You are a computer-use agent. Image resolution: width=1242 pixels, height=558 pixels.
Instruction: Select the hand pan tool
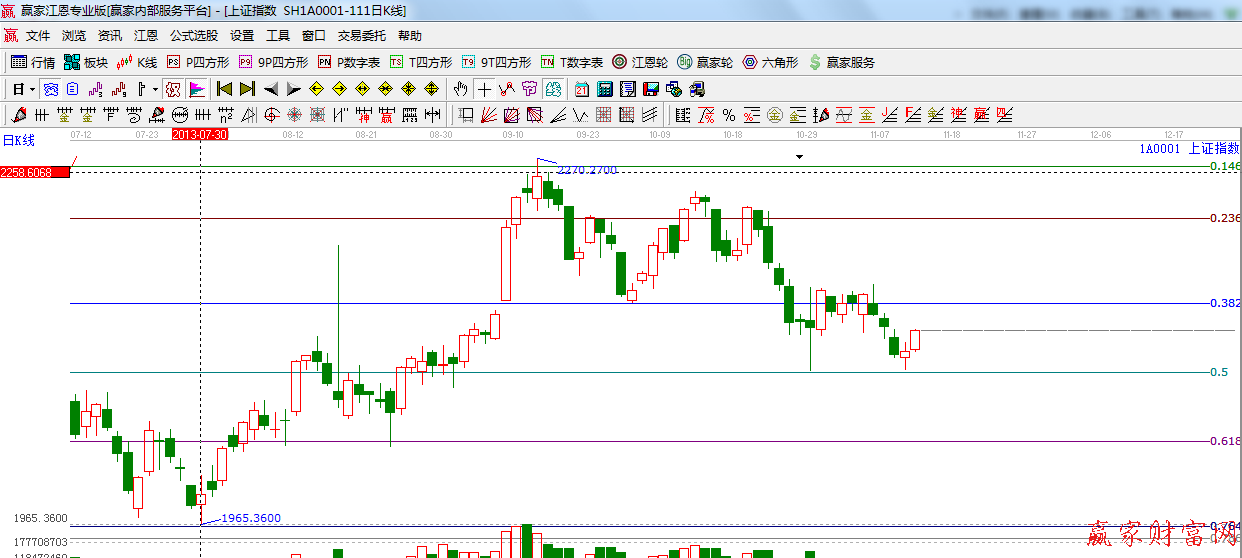pyautogui.click(x=460, y=89)
